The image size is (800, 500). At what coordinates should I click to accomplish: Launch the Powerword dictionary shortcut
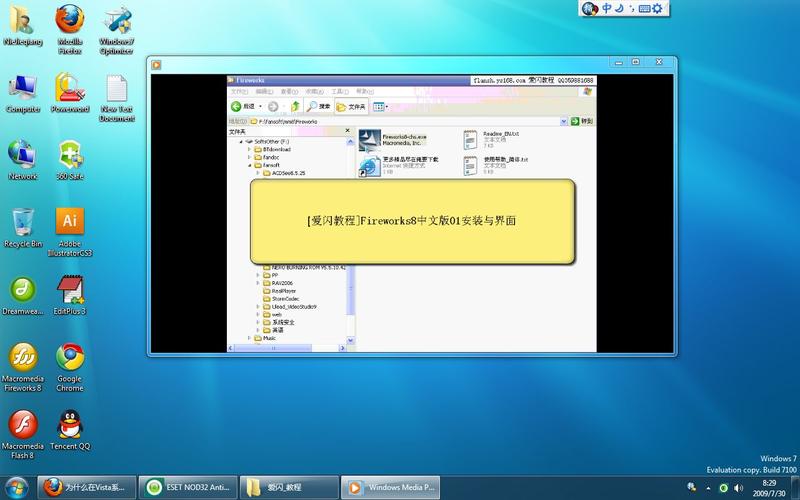tap(70, 93)
